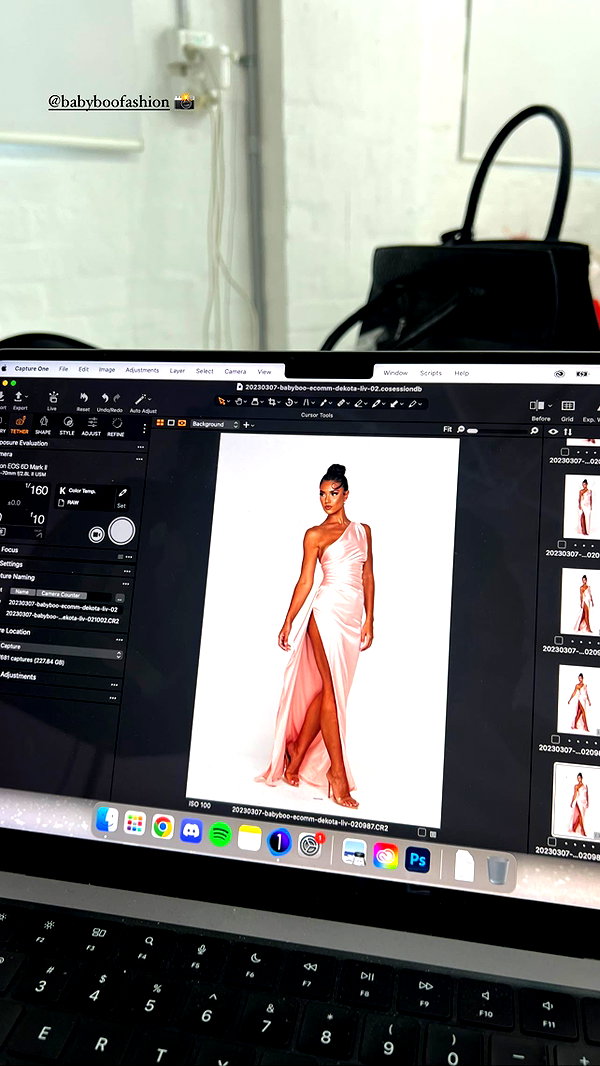The image size is (600, 1066).
Task: Click the Live view camera icon
Action: (52, 397)
